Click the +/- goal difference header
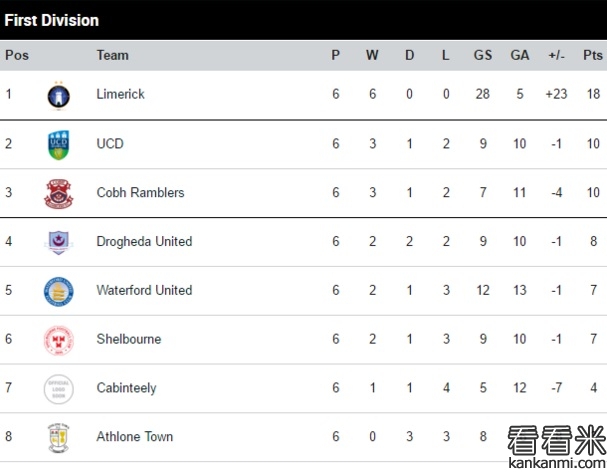The height and width of the screenshot is (472, 607). point(557,55)
